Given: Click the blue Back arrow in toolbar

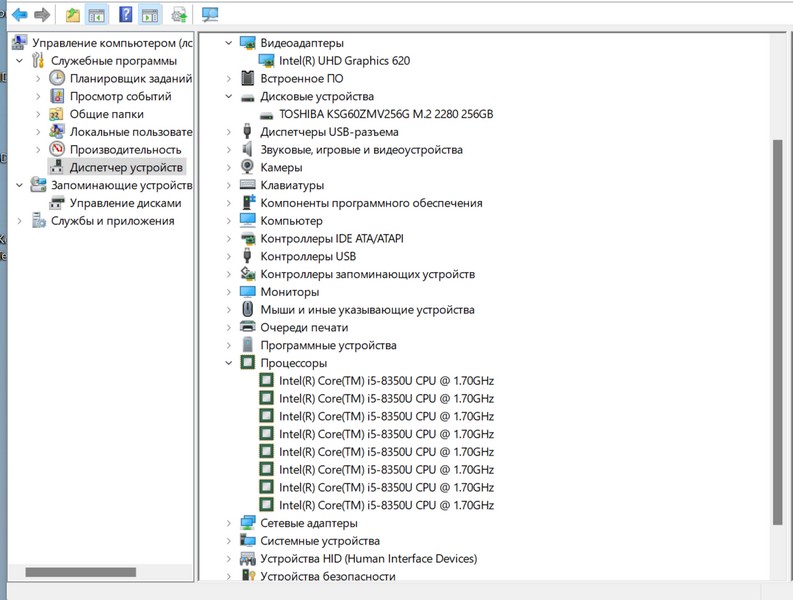Looking at the screenshot, I should [x=19, y=14].
